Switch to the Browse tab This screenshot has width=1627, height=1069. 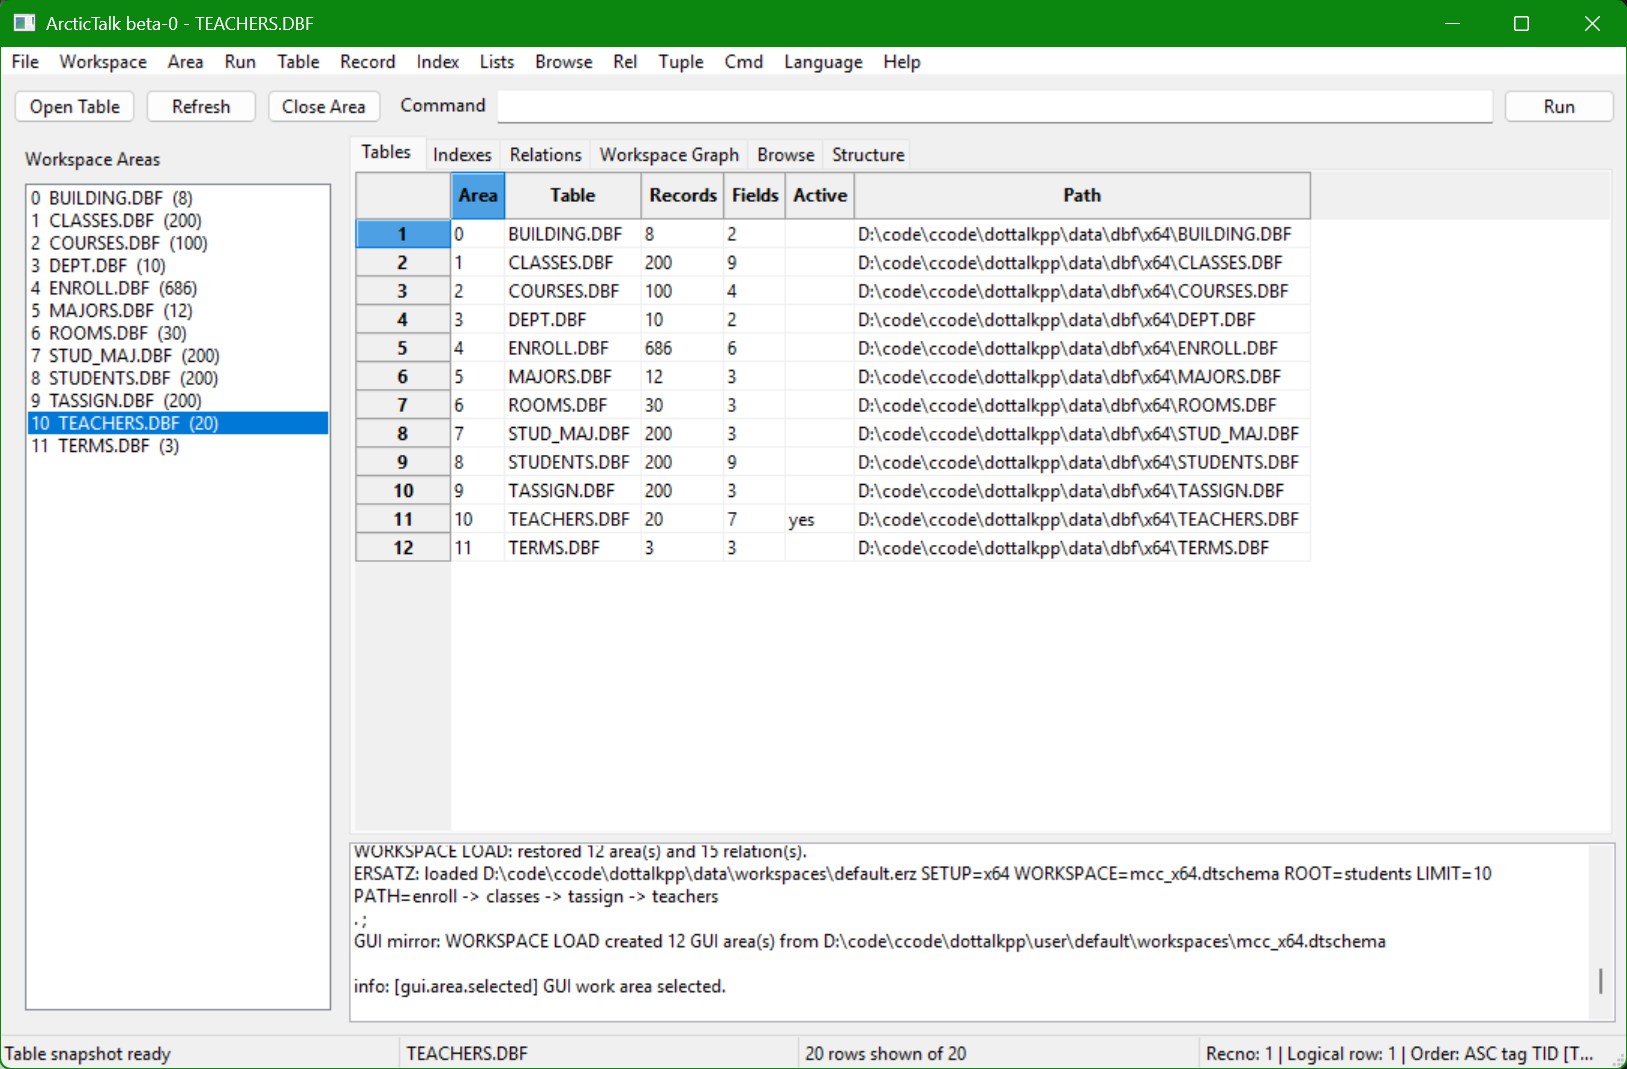coord(786,155)
